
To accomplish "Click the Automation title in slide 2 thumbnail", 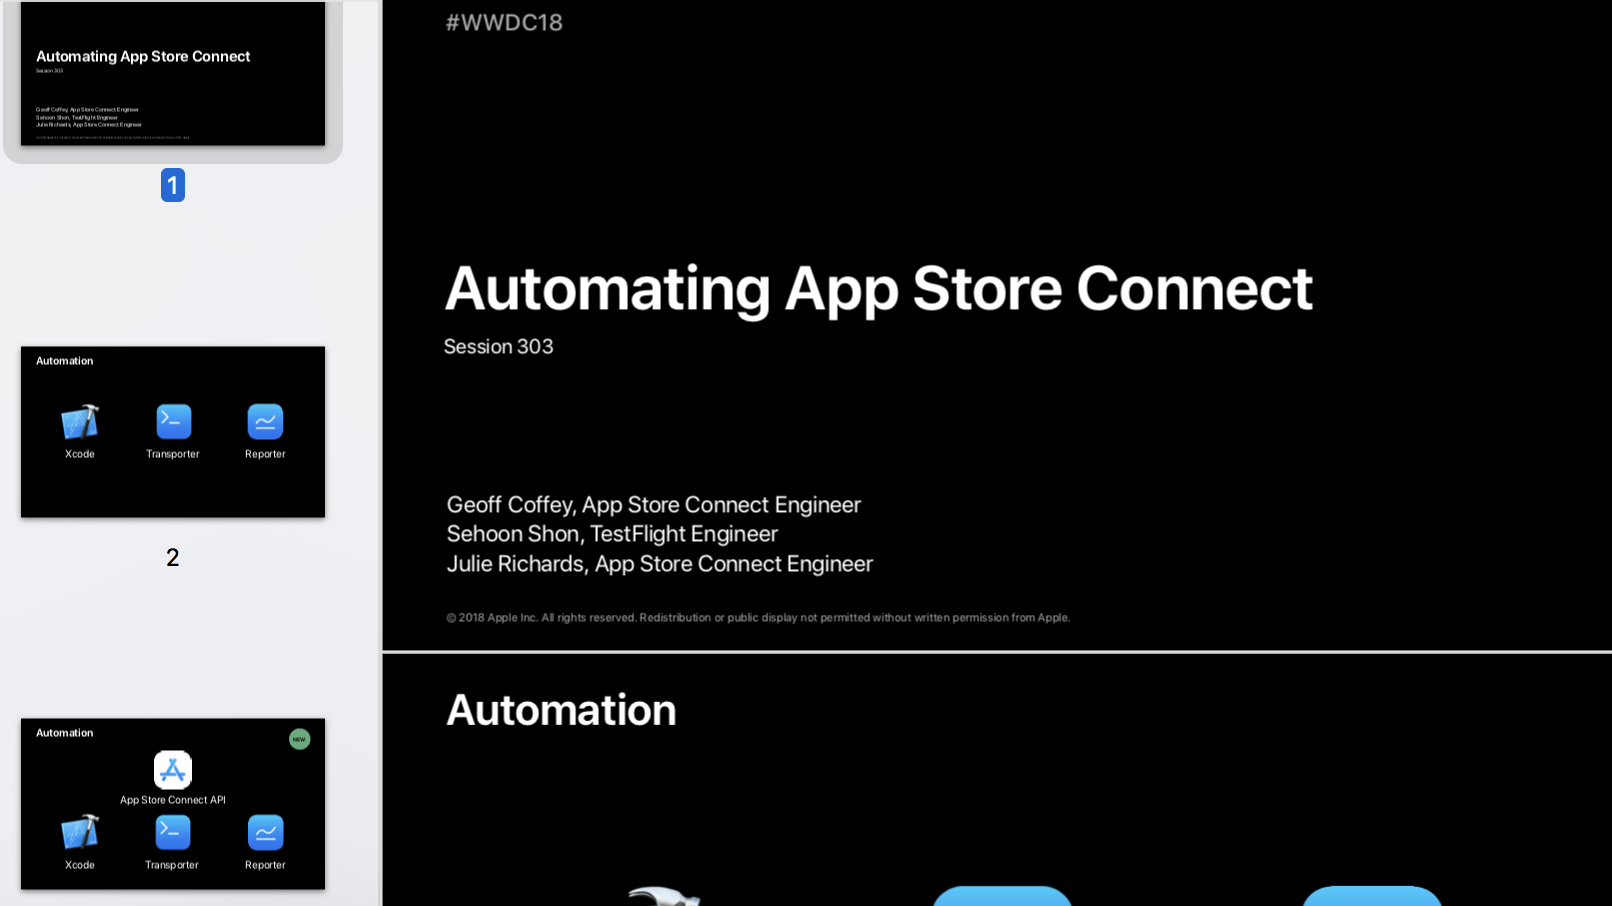I will (x=65, y=361).
